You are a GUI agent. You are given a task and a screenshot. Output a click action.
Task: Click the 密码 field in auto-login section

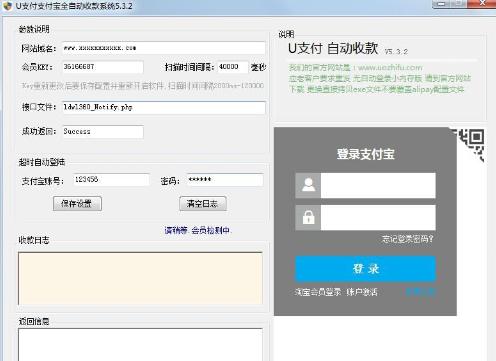coord(225,180)
